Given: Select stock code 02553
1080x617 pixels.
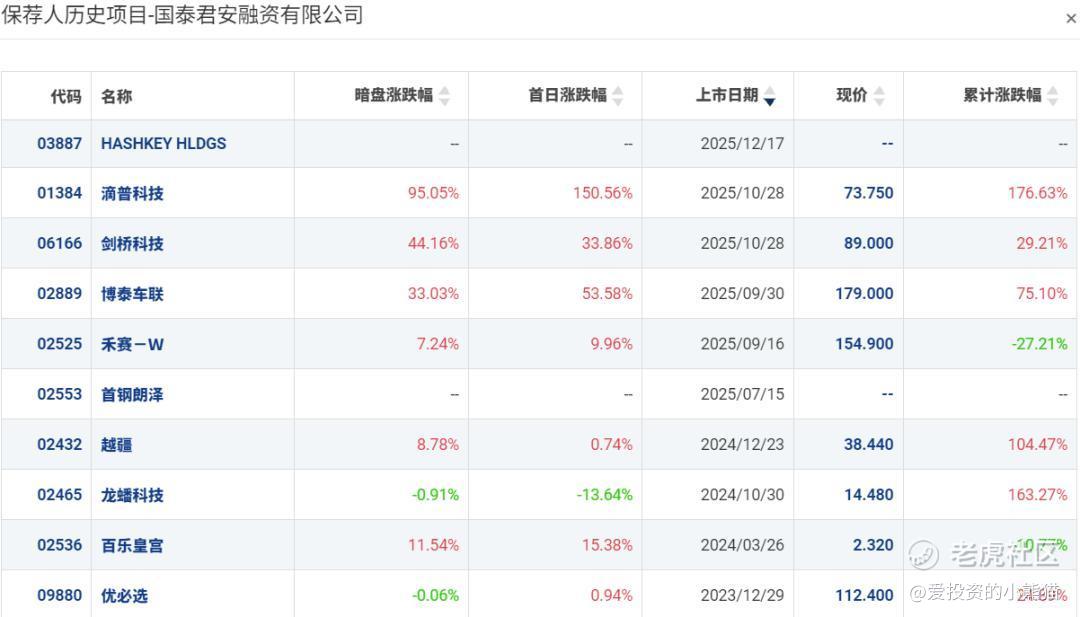Looking at the screenshot, I should click(59, 394).
